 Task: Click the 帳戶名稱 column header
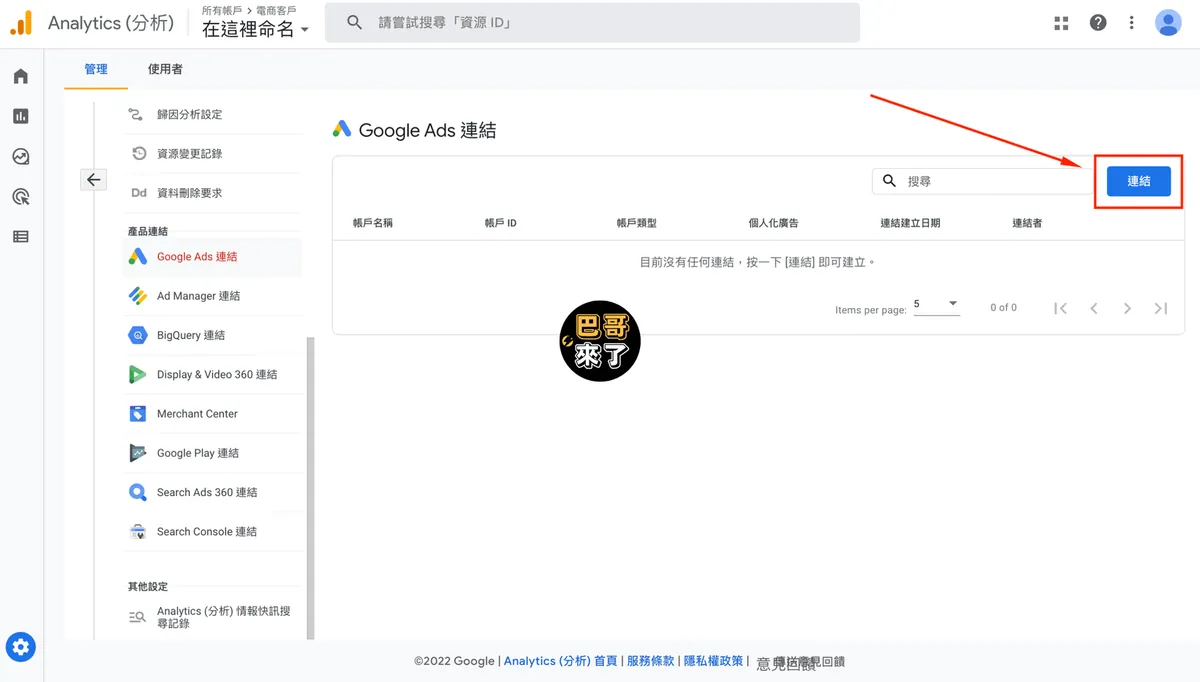pyautogui.click(x=373, y=223)
